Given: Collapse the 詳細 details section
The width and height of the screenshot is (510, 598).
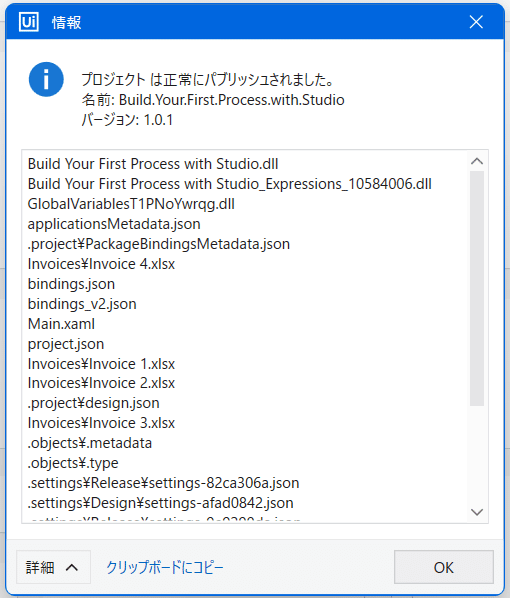Looking at the screenshot, I should coord(53,567).
